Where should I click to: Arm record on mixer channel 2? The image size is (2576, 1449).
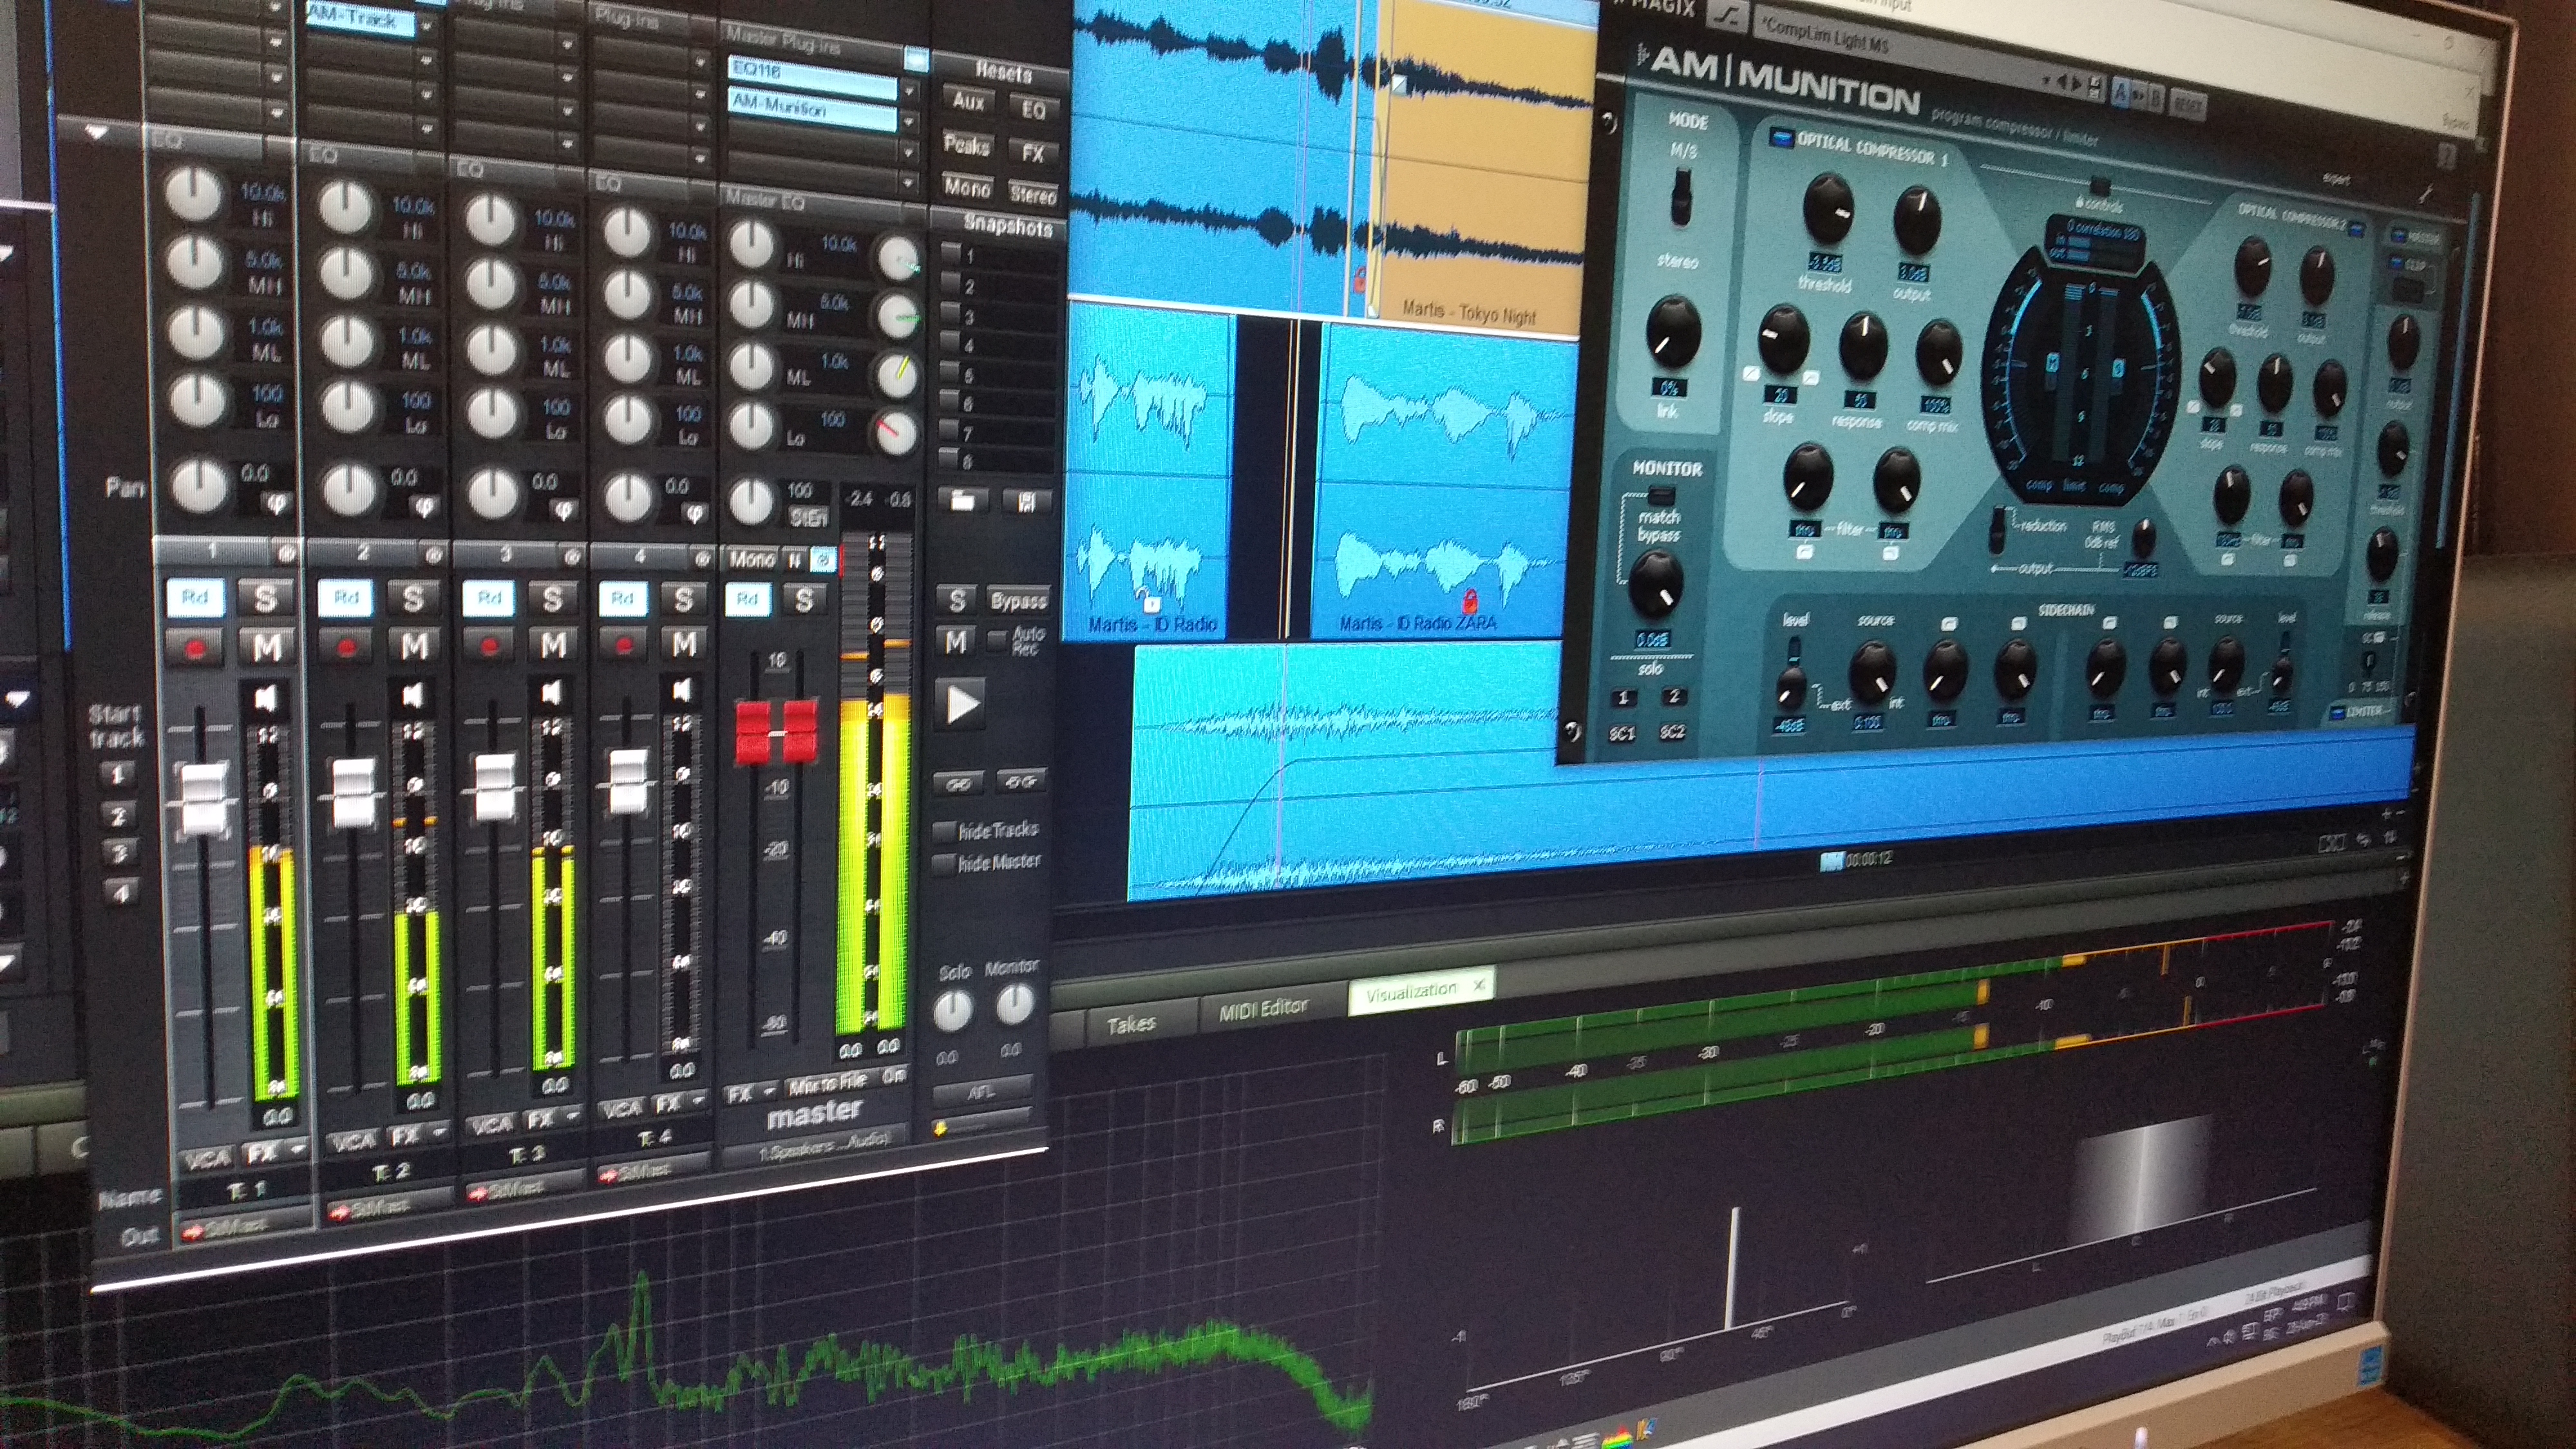pos(346,646)
